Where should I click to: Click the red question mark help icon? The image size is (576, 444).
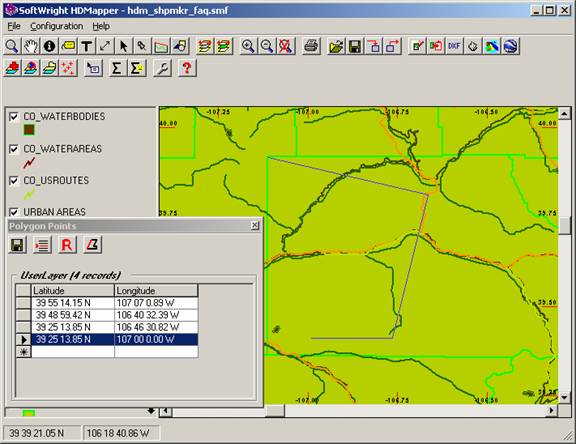[x=187, y=68]
